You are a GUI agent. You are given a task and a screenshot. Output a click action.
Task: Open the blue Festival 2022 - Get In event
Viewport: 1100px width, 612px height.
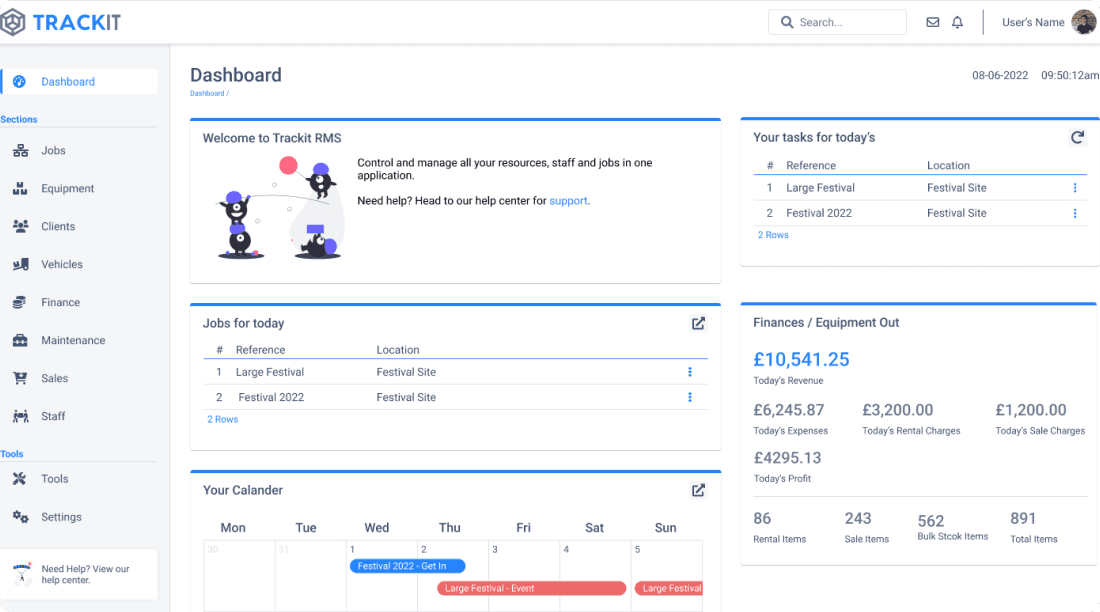pos(407,566)
